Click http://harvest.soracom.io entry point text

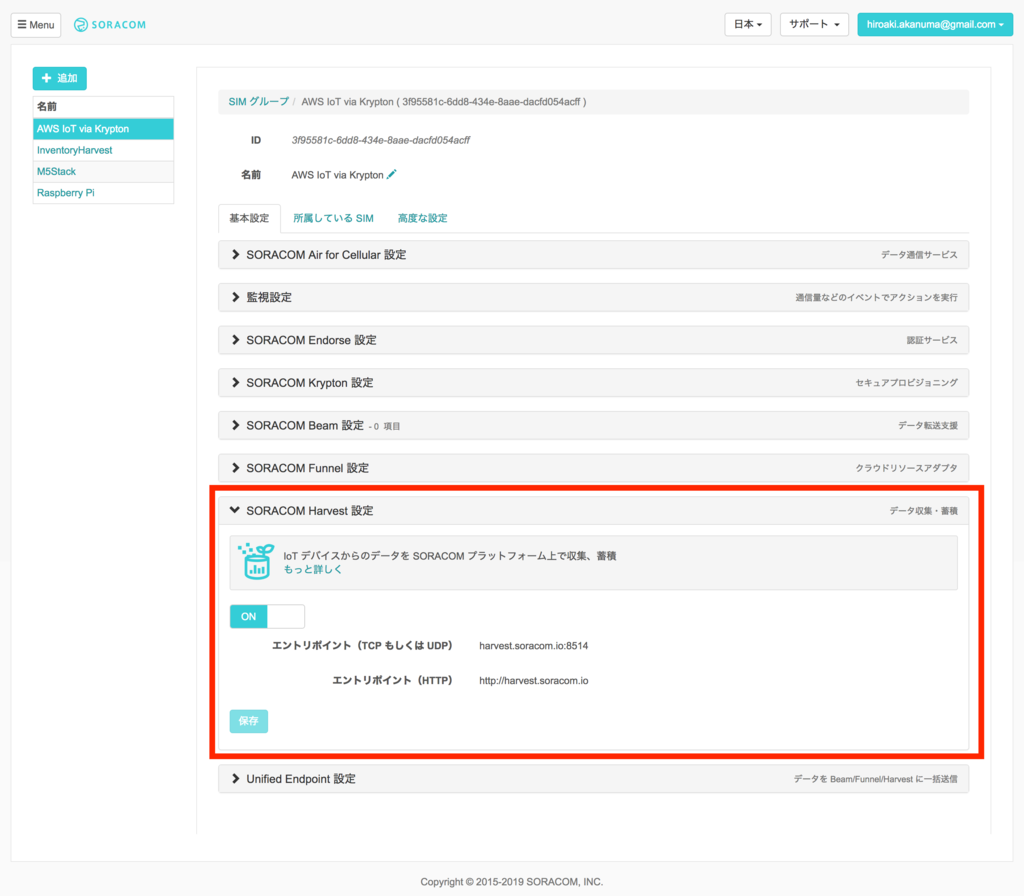click(x=534, y=680)
